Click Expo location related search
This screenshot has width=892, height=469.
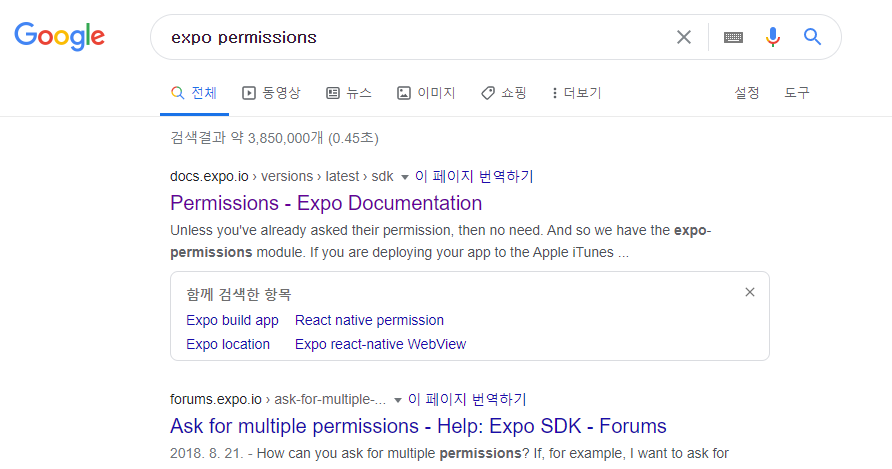[x=228, y=344]
